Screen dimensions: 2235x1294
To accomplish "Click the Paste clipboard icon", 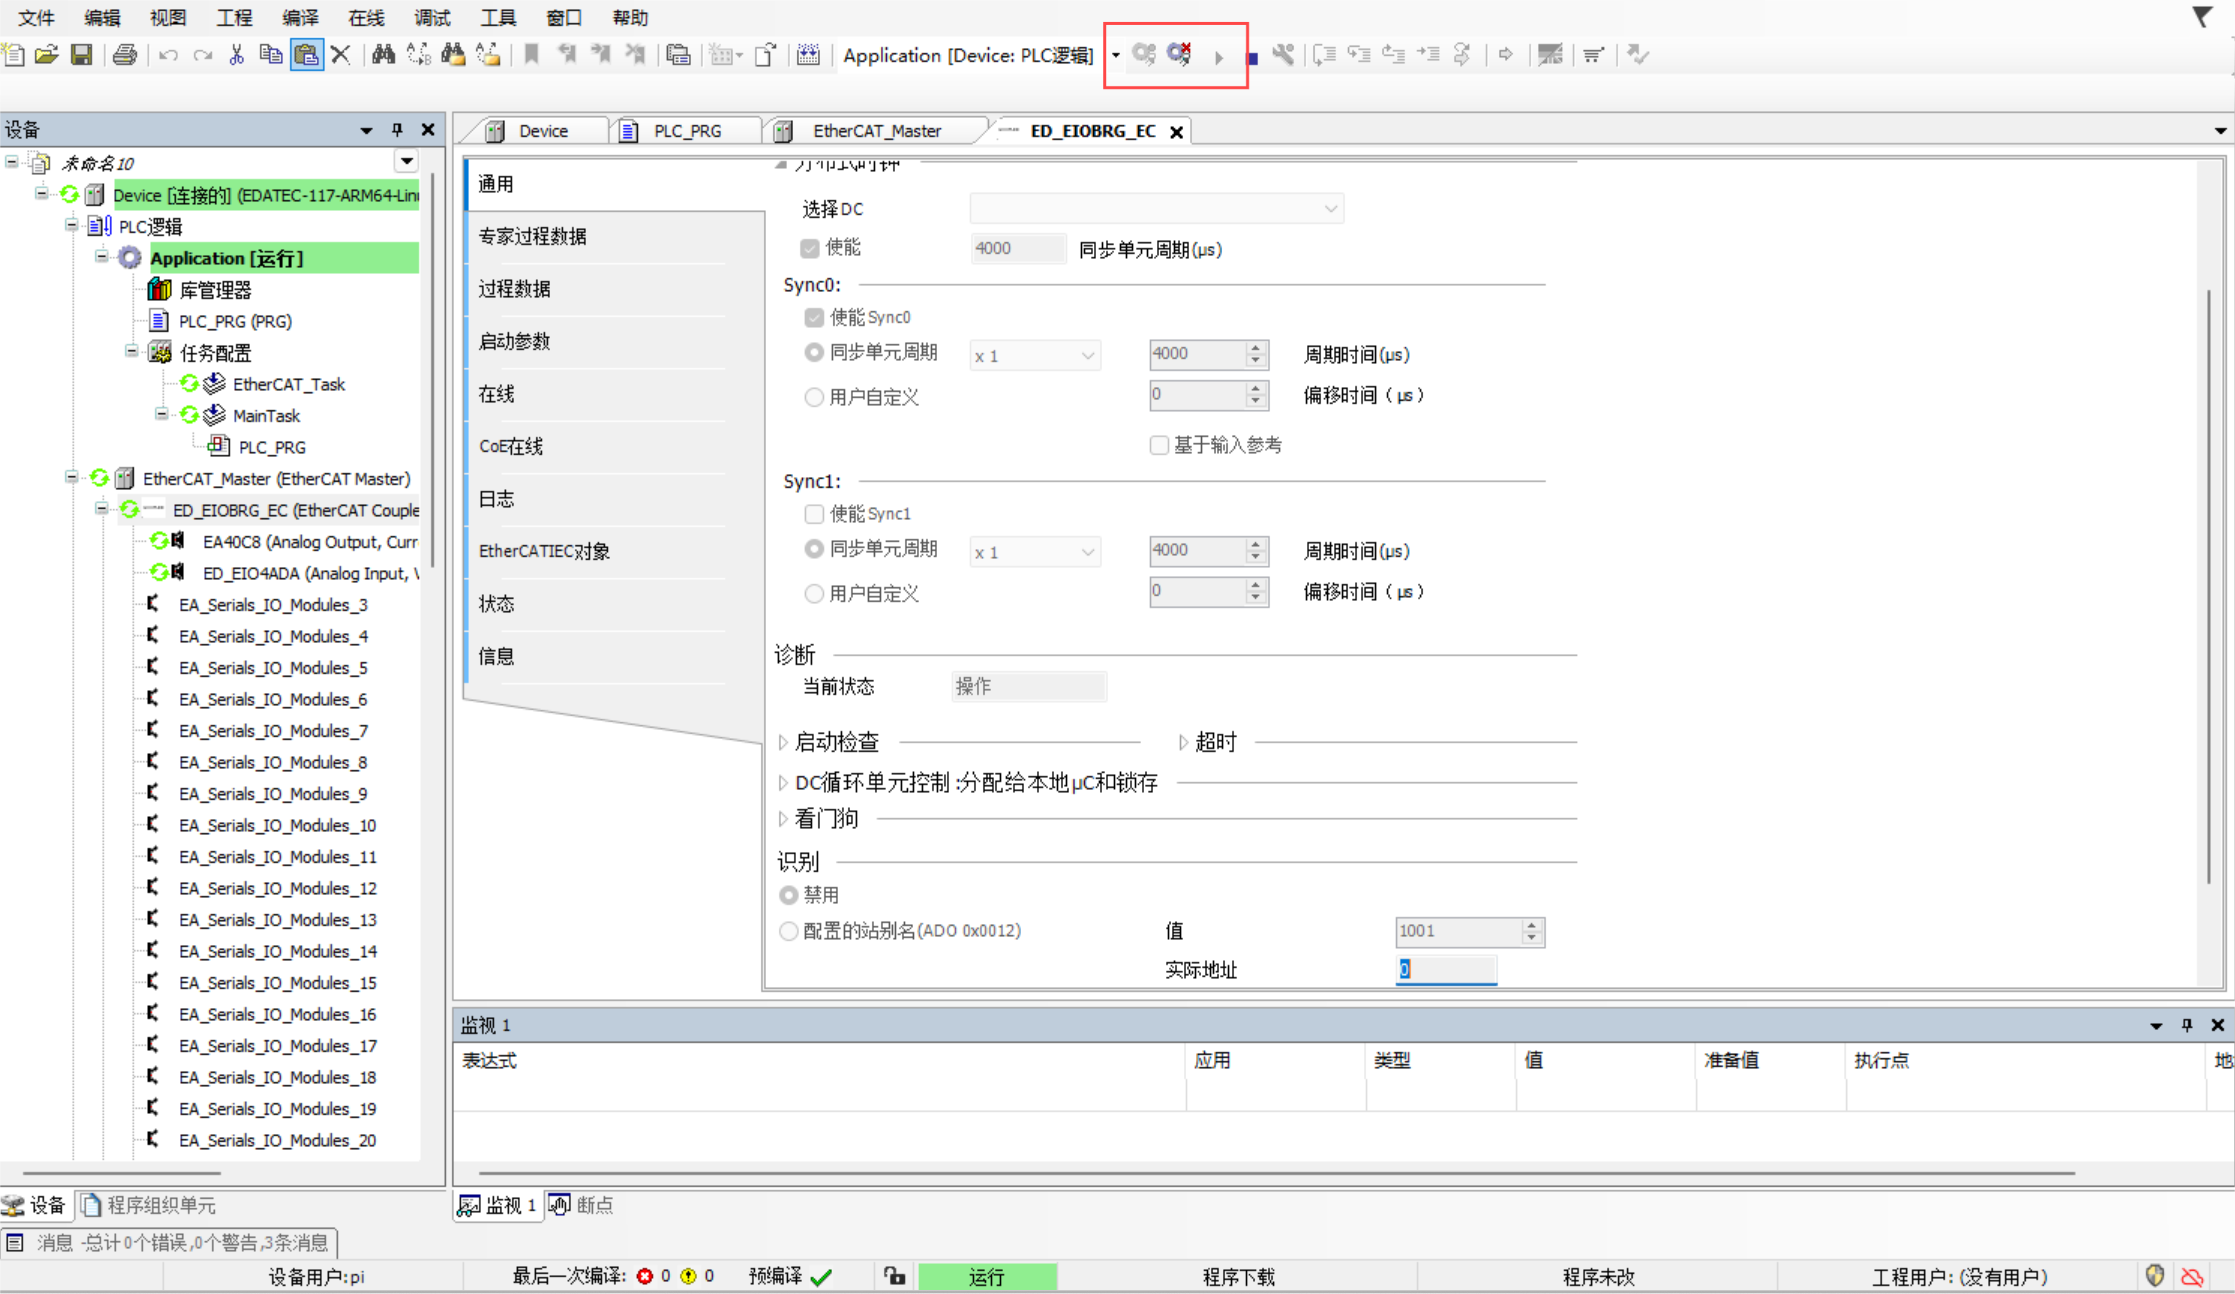I will [306, 55].
